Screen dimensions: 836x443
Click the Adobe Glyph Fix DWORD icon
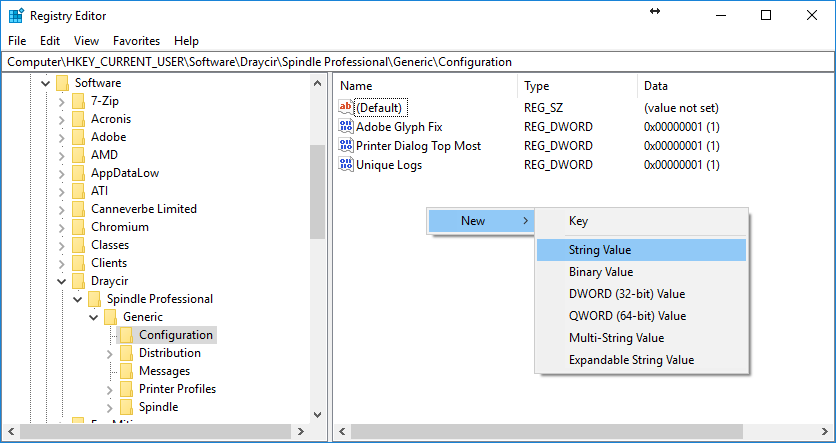346,126
